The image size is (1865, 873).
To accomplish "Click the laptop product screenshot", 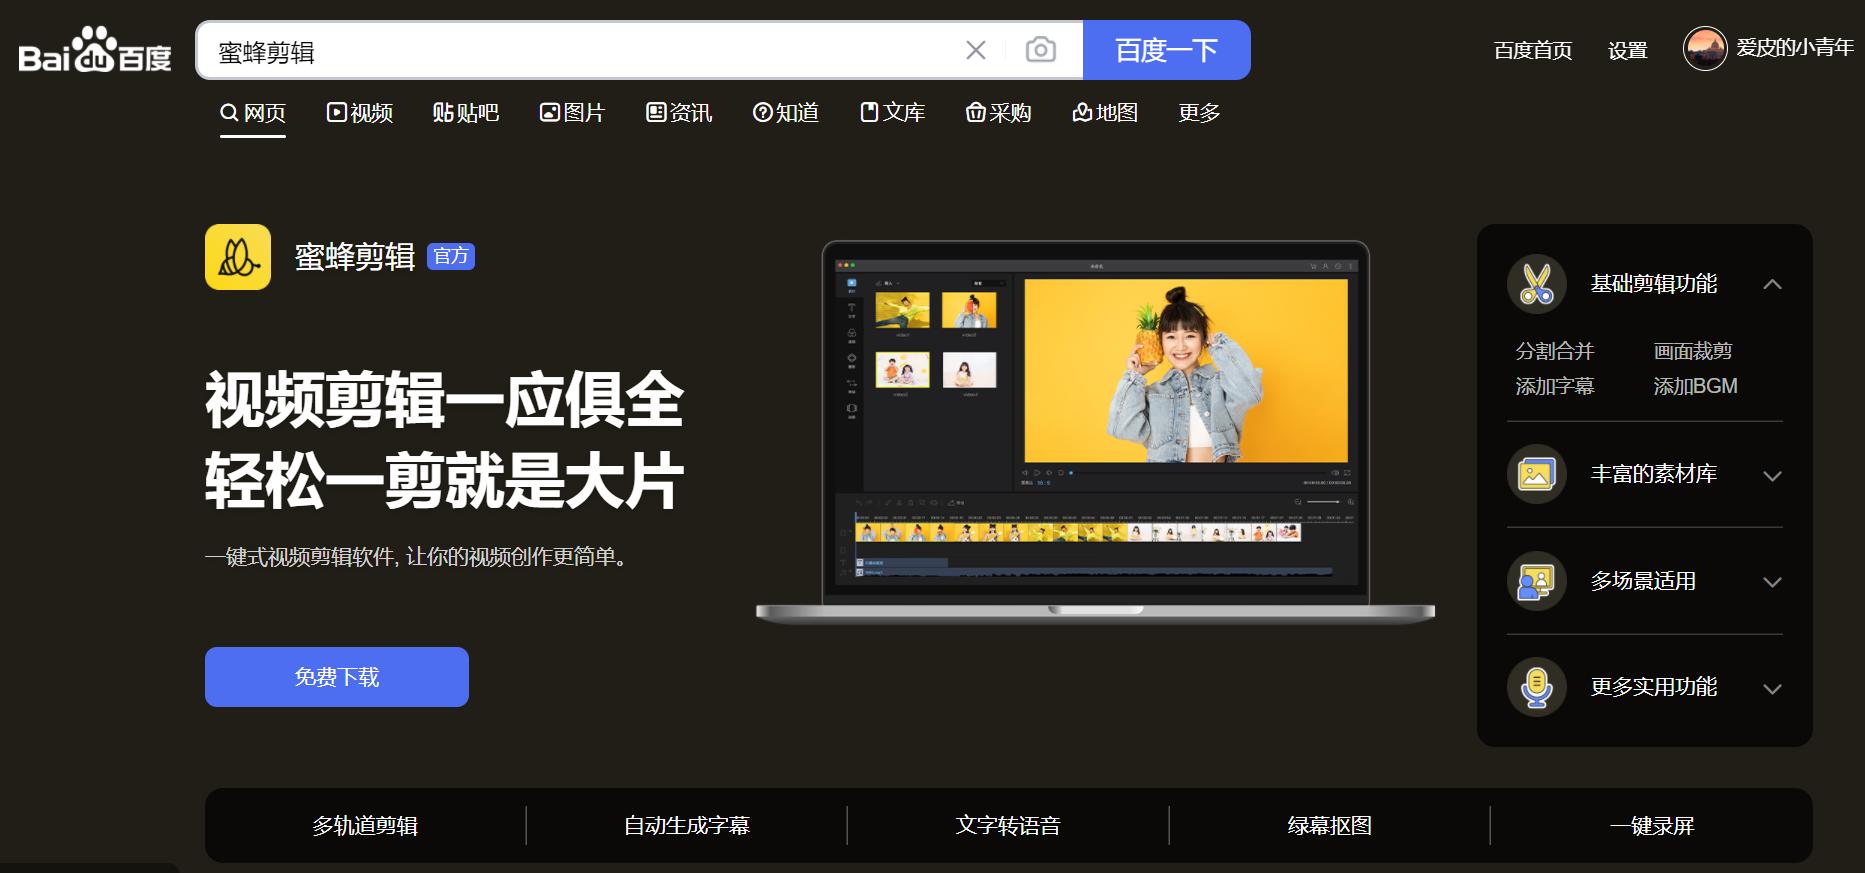I will click(1095, 432).
